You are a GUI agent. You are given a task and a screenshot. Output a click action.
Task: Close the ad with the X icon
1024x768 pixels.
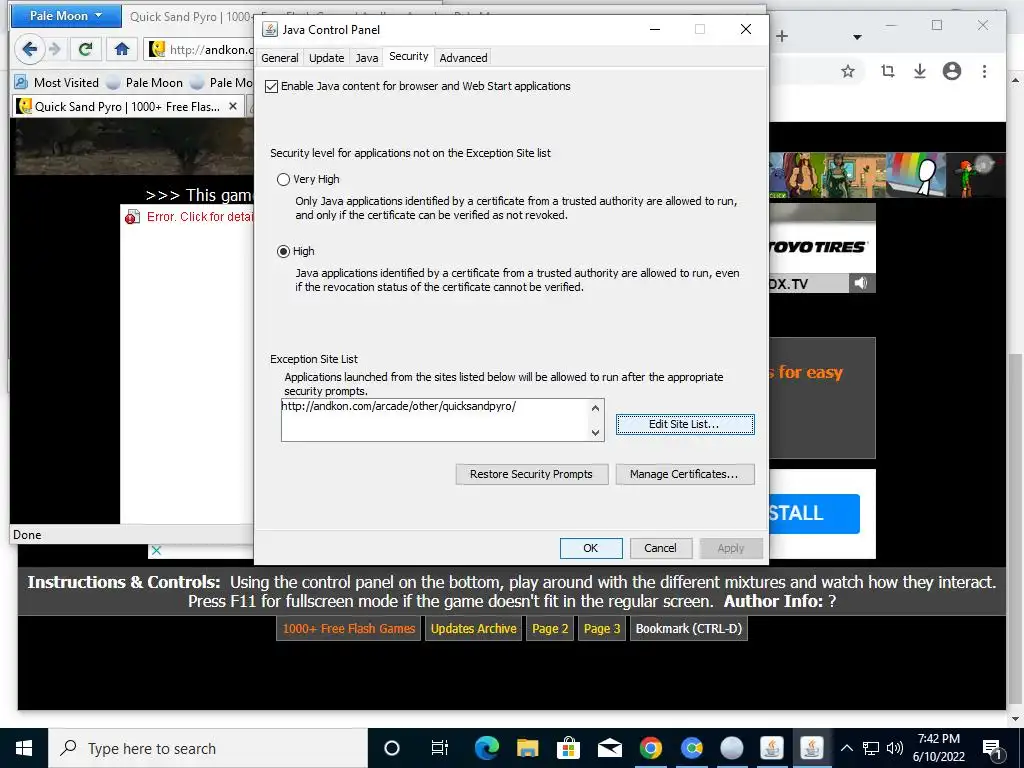pyautogui.click(x=156, y=551)
